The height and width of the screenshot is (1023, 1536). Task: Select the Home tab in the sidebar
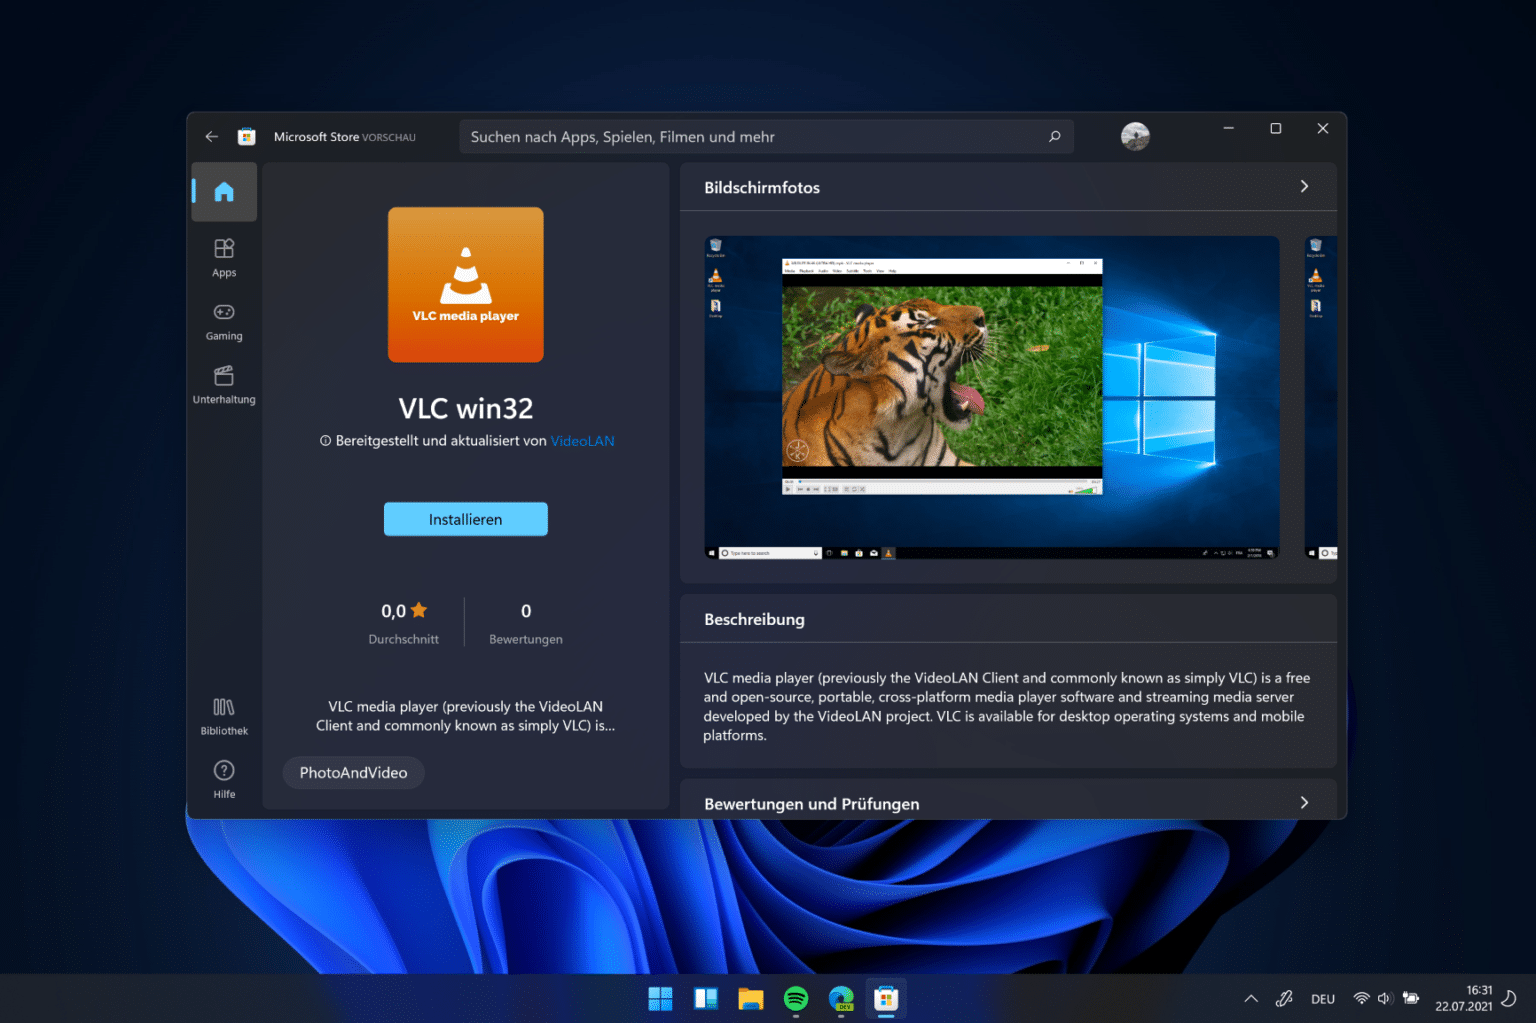pos(223,191)
